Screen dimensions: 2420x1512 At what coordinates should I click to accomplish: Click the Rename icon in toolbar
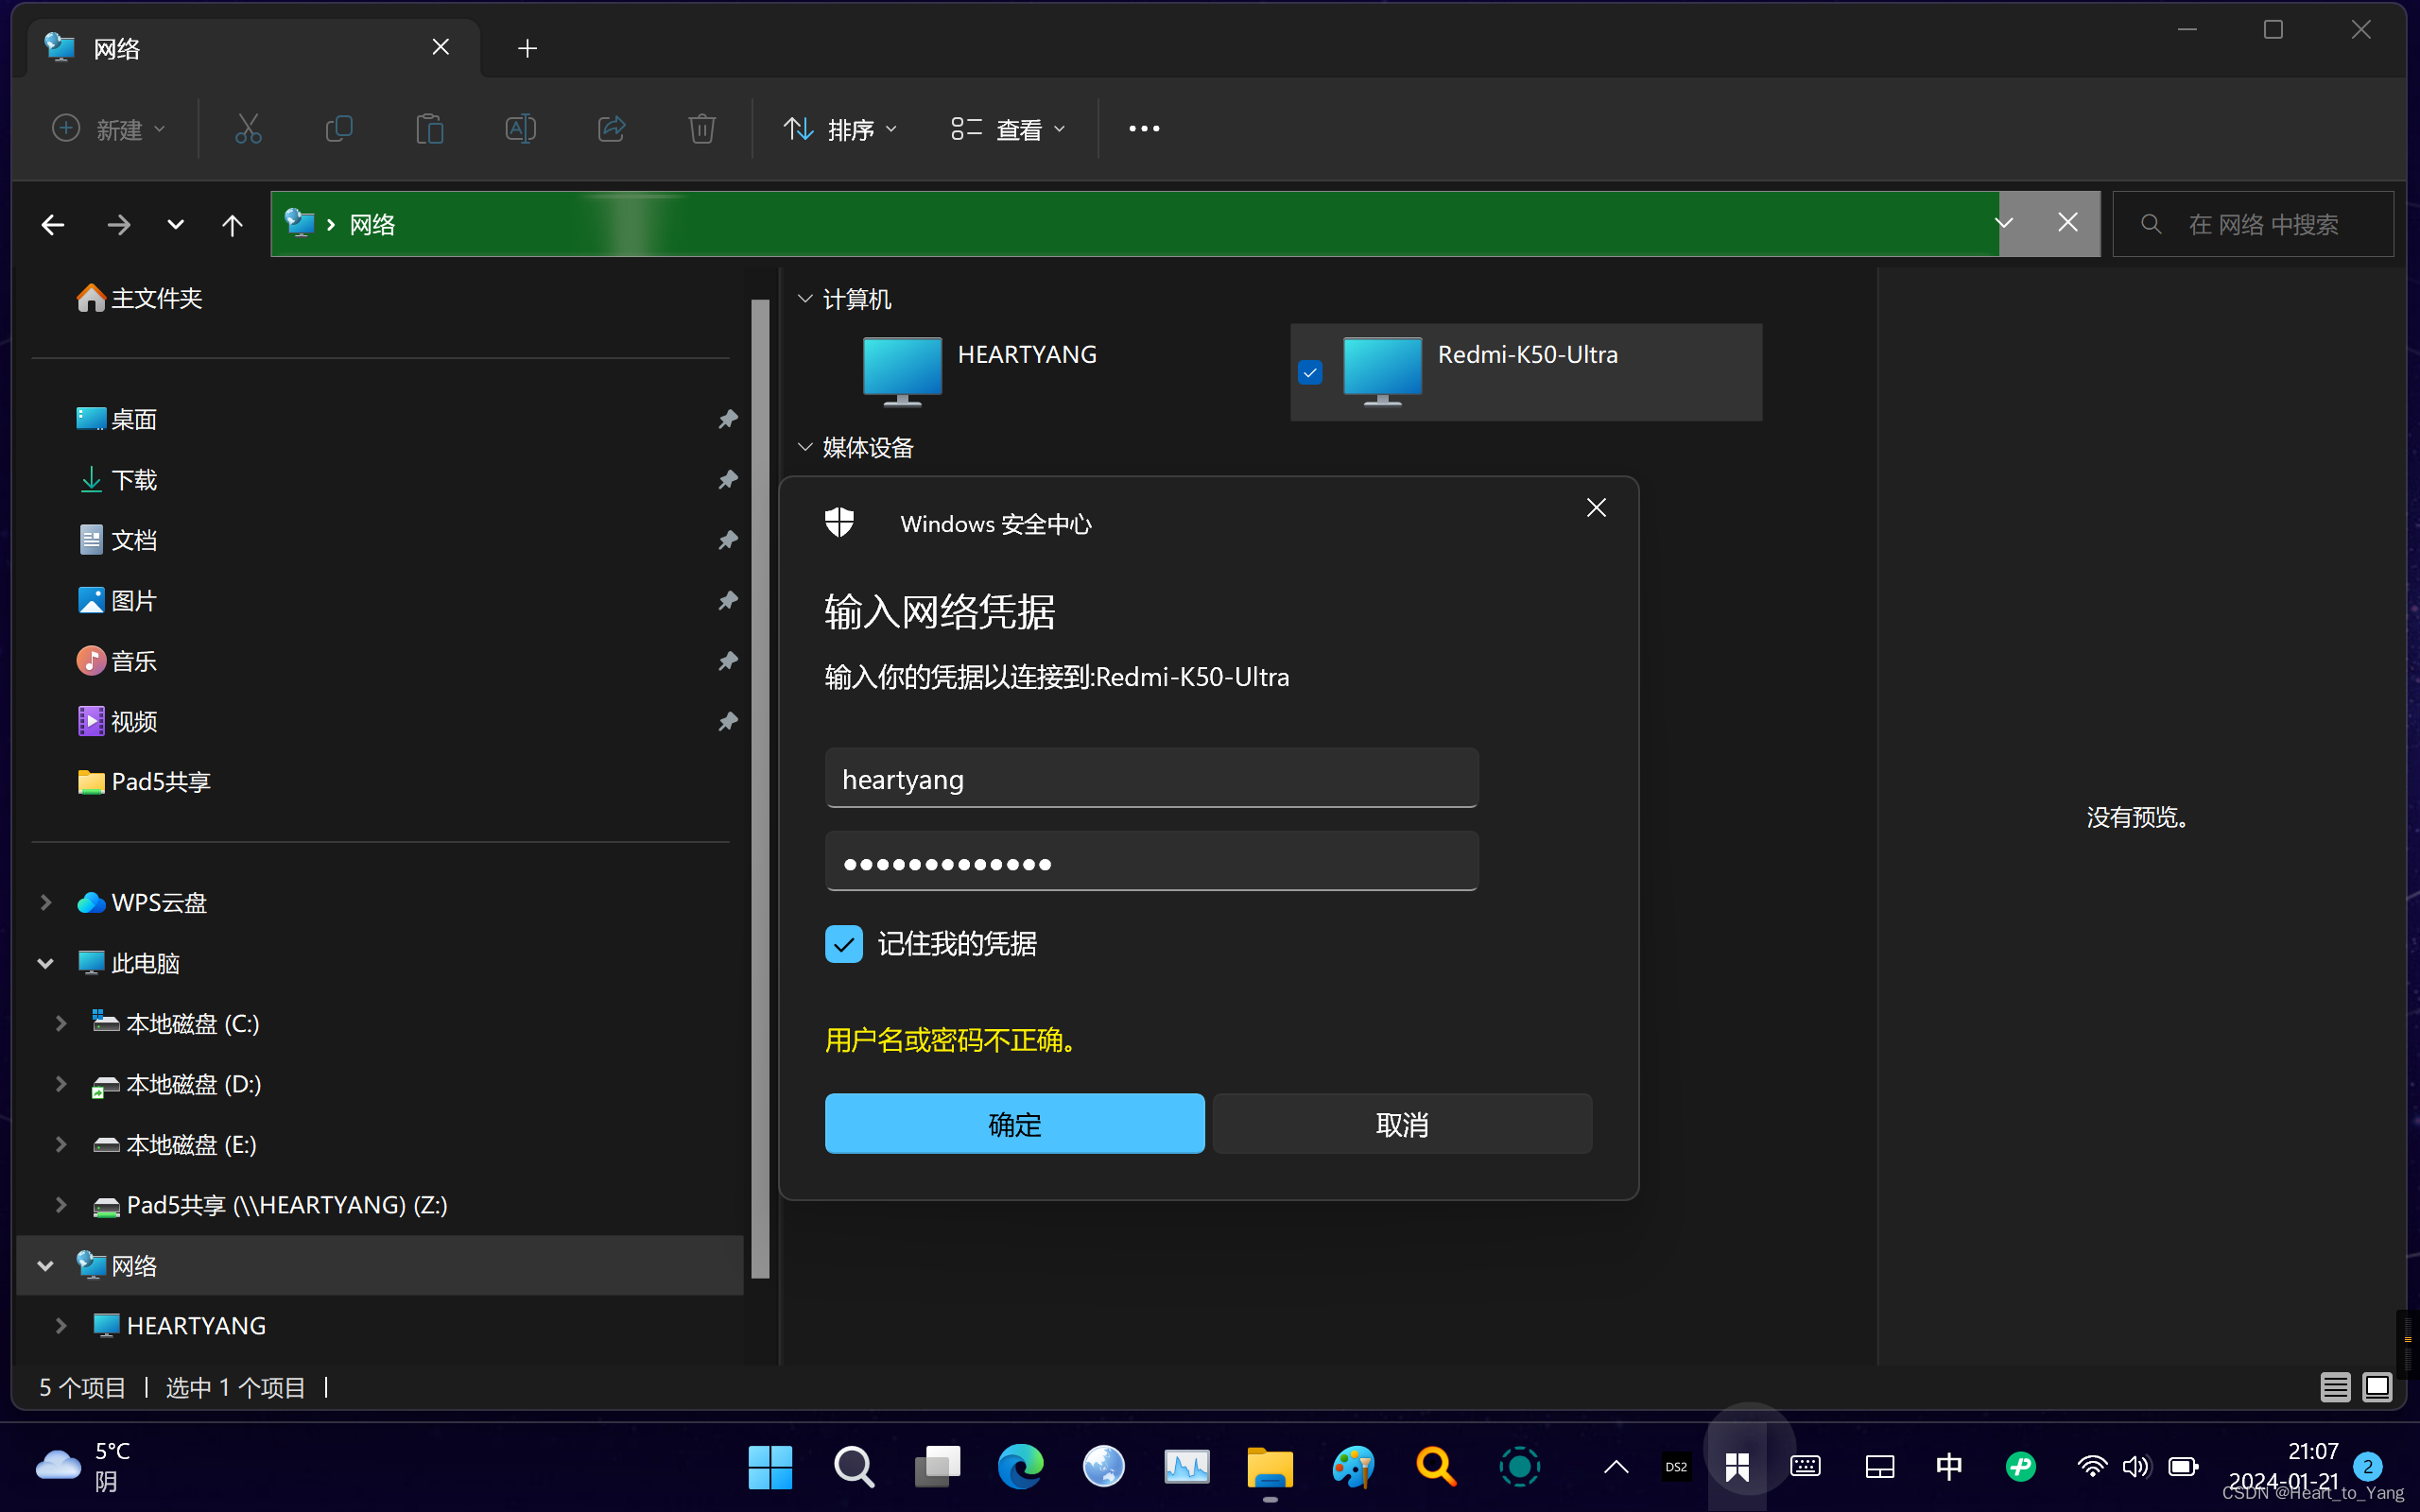tap(521, 129)
